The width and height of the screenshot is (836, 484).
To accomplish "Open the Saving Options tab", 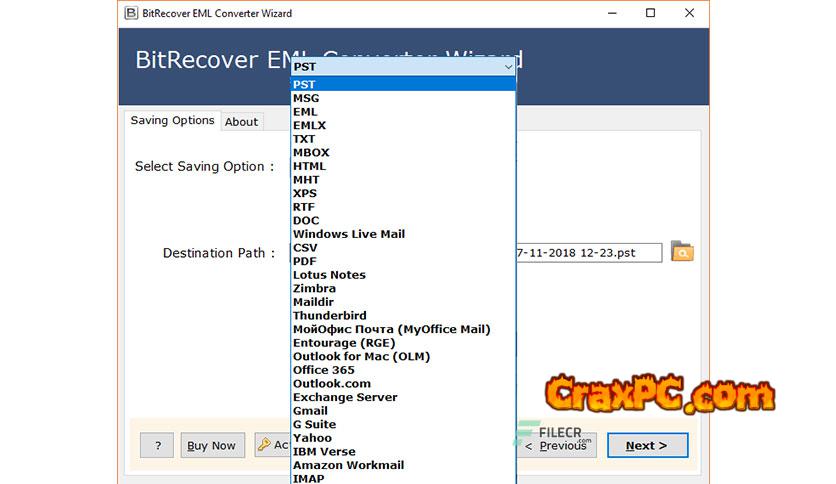I will pyautogui.click(x=172, y=121).
